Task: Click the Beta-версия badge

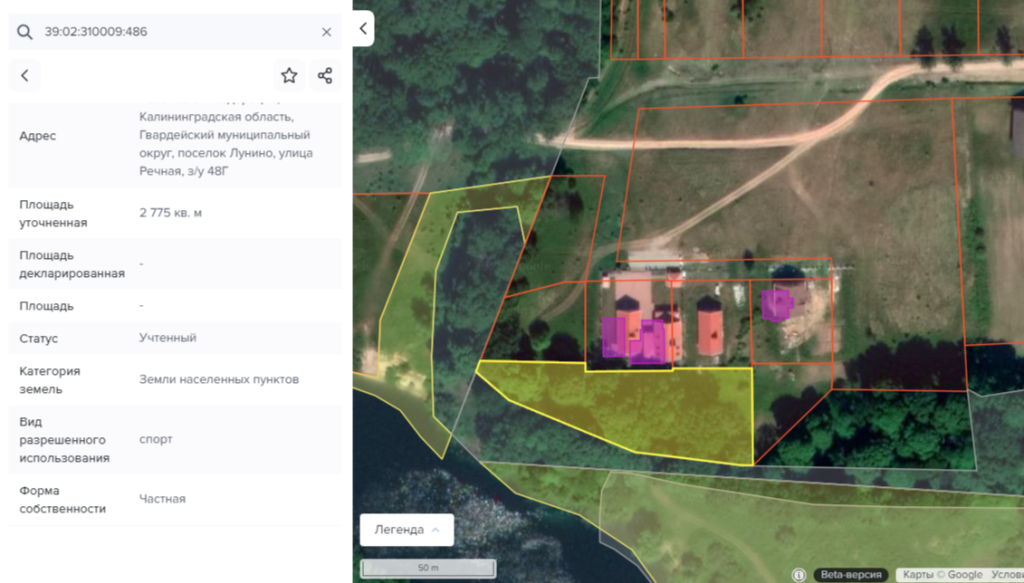Action: [850, 575]
